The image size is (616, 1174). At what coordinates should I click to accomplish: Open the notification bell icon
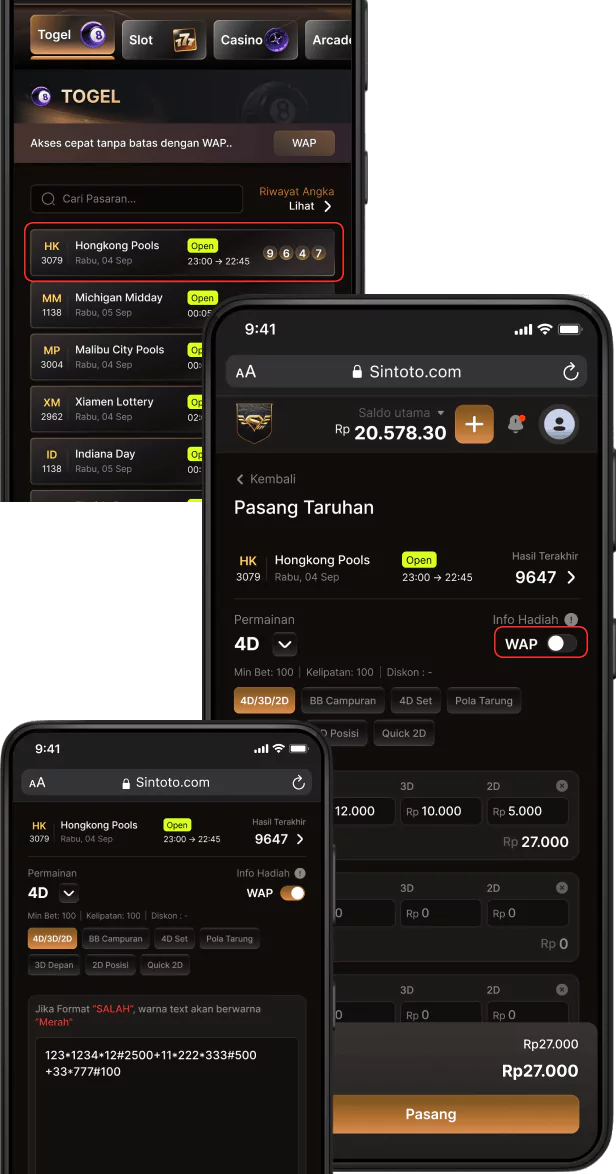pos(516,424)
